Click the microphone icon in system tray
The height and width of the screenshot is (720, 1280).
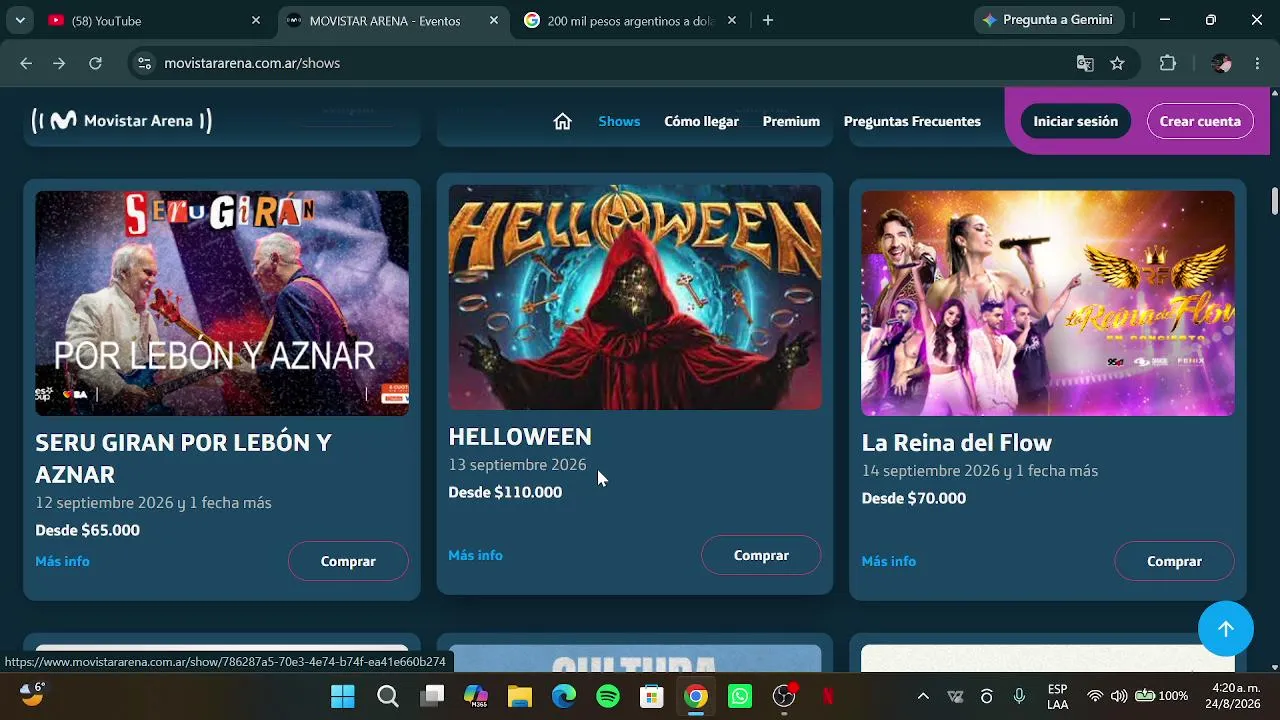(1019, 696)
